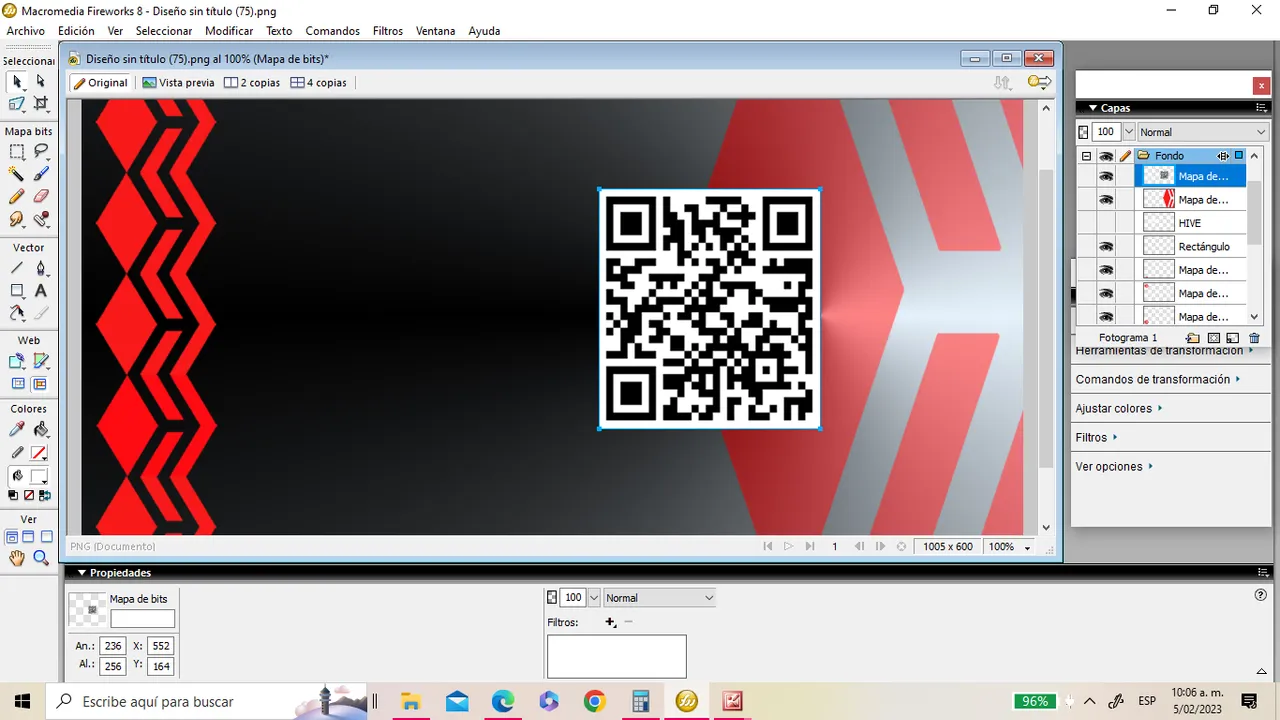
Task: Create new bitmap image in Capas
Action: pyautogui.click(x=1232, y=338)
